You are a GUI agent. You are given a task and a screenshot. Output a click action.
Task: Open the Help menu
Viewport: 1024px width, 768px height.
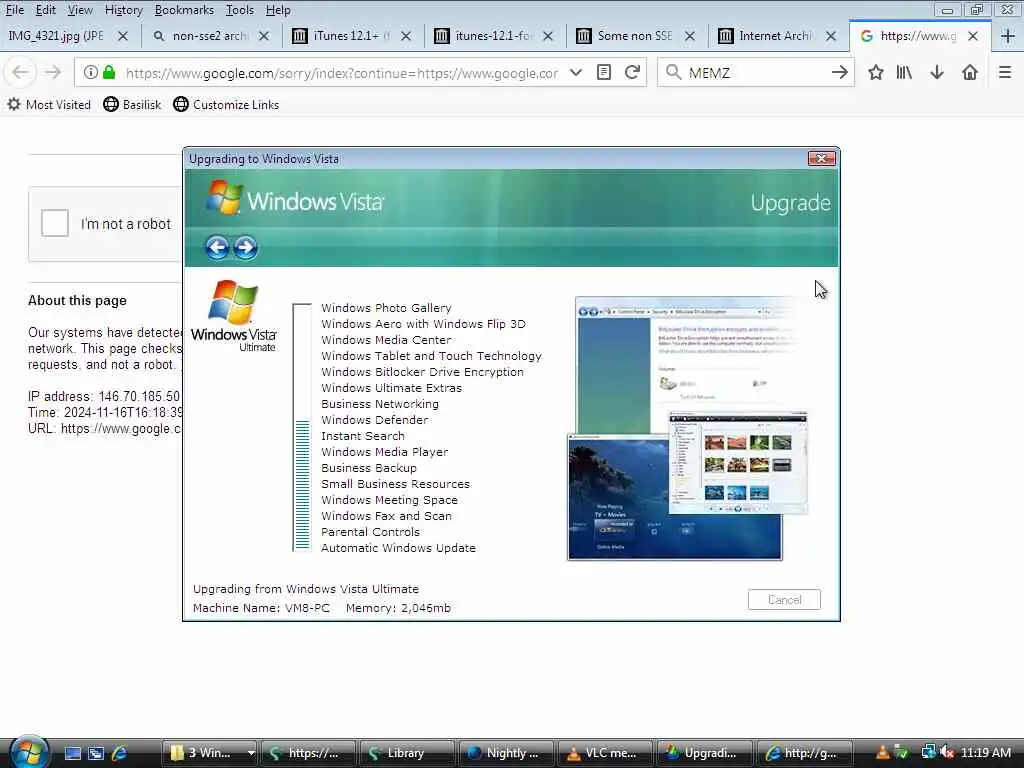[278, 10]
